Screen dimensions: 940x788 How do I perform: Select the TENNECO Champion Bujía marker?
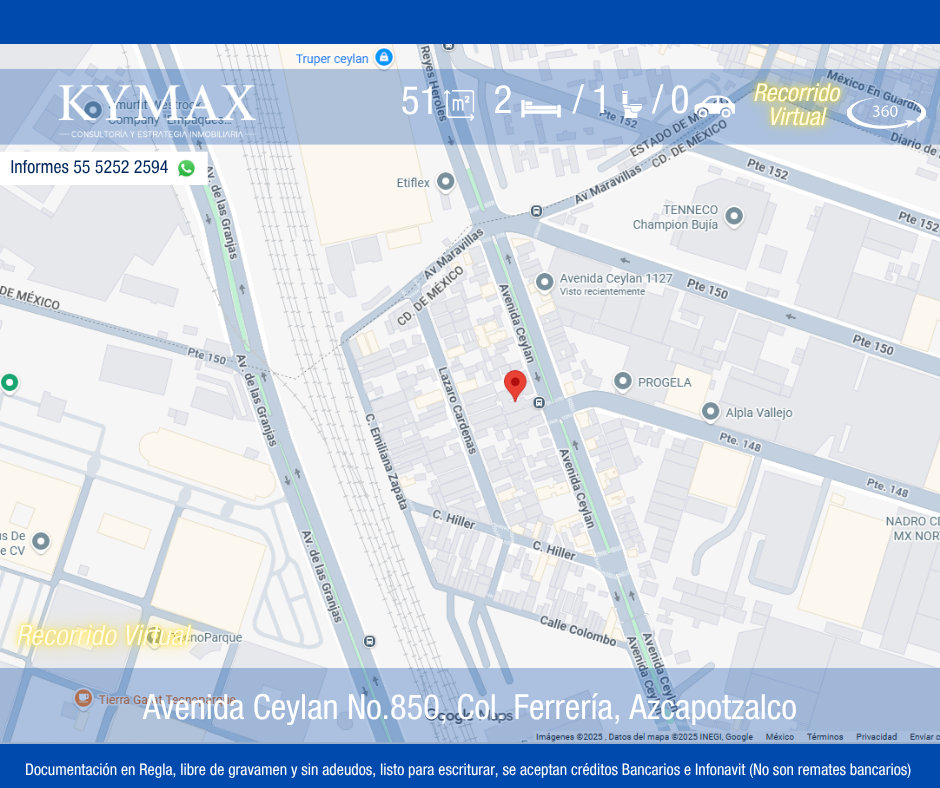734,216
